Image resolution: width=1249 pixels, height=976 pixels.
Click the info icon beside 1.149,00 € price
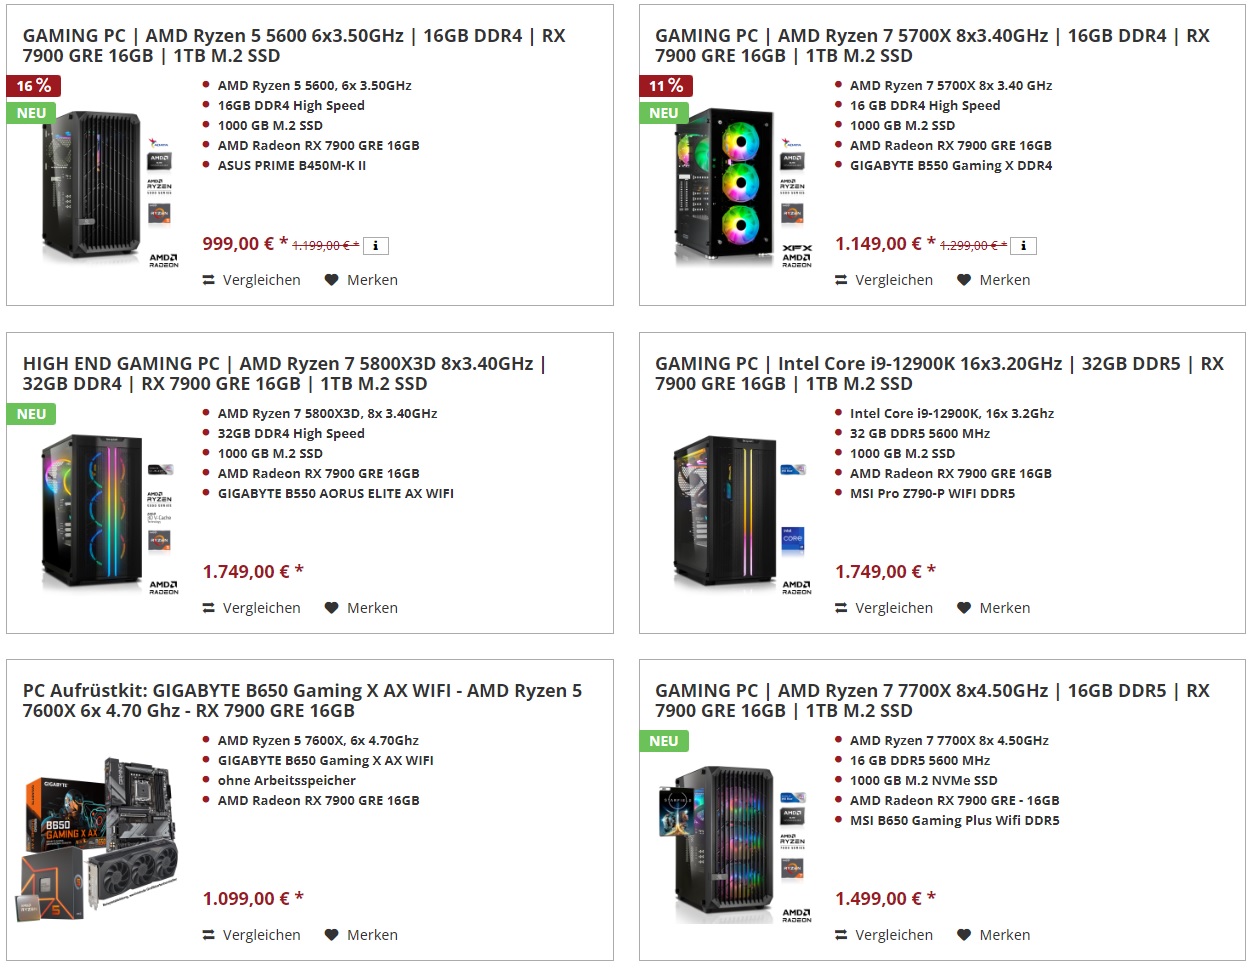(1023, 245)
